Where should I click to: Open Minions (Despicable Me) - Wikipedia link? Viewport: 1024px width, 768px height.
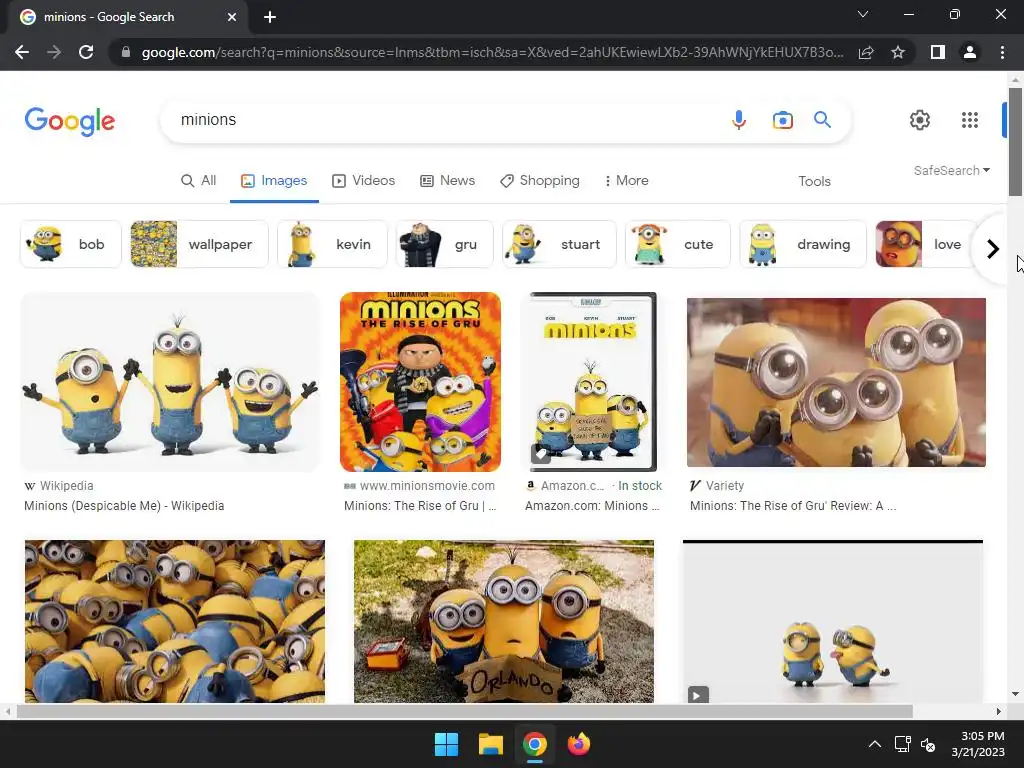[x=124, y=505]
